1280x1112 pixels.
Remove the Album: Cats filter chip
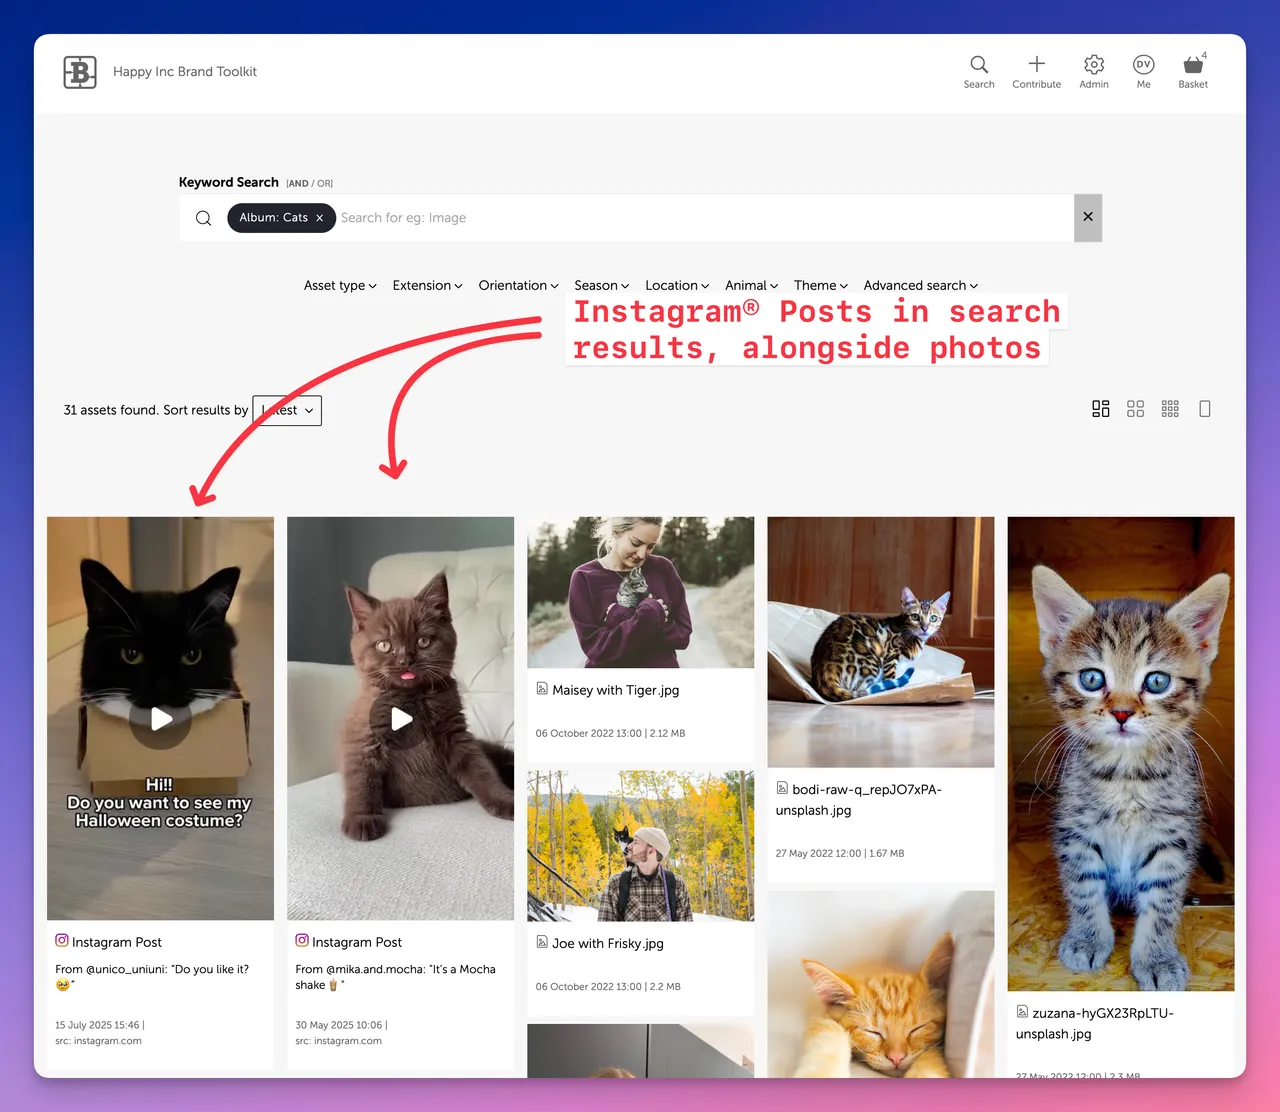(x=320, y=218)
